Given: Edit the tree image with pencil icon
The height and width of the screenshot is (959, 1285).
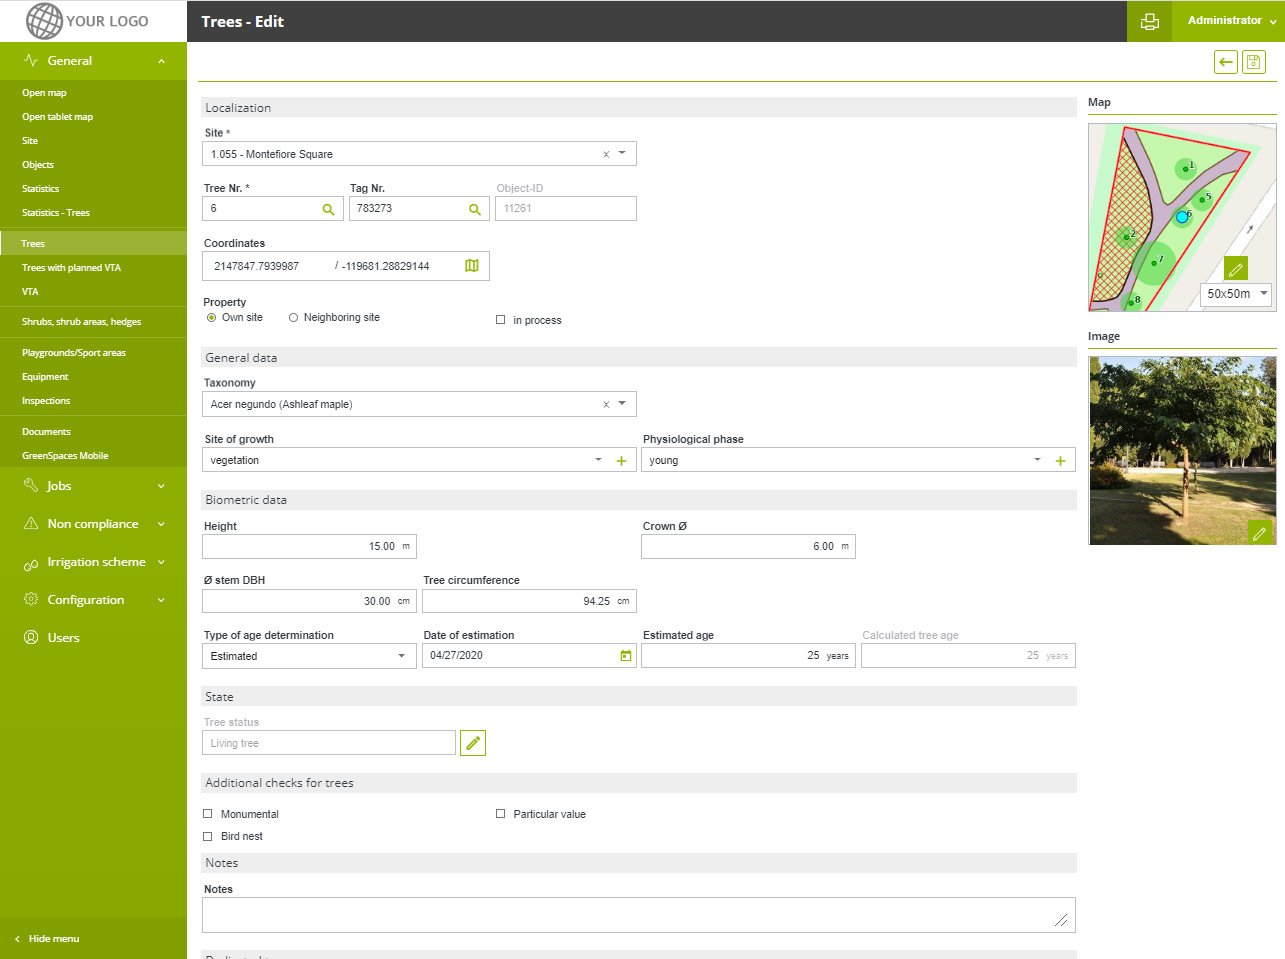Looking at the screenshot, I should 1259,533.
